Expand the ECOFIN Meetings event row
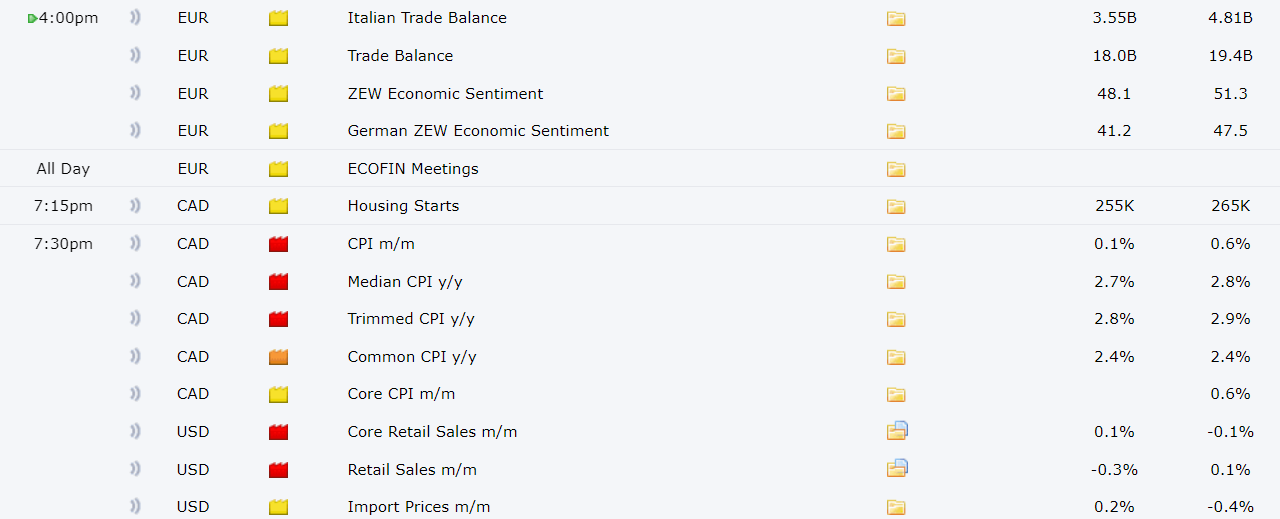Screen dimensions: 1280x519 tap(640, 168)
